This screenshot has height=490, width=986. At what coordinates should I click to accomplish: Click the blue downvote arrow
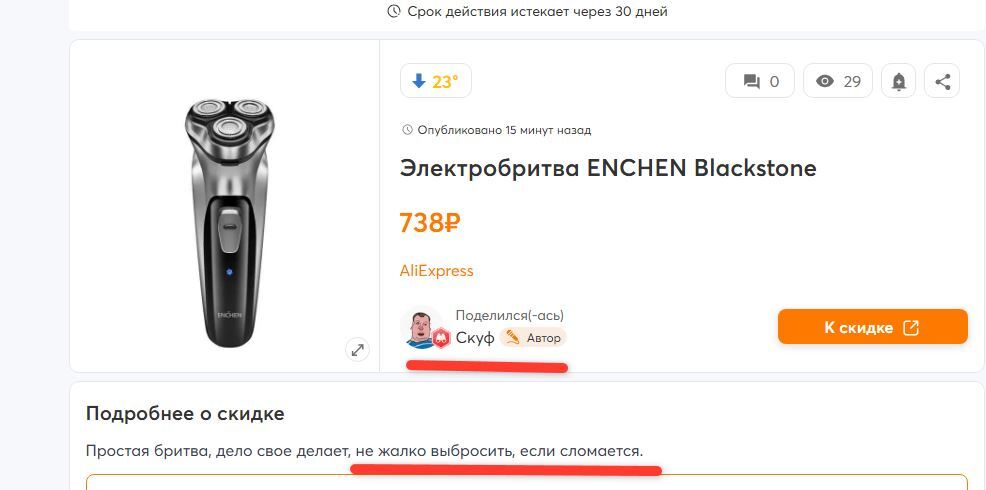coord(417,82)
